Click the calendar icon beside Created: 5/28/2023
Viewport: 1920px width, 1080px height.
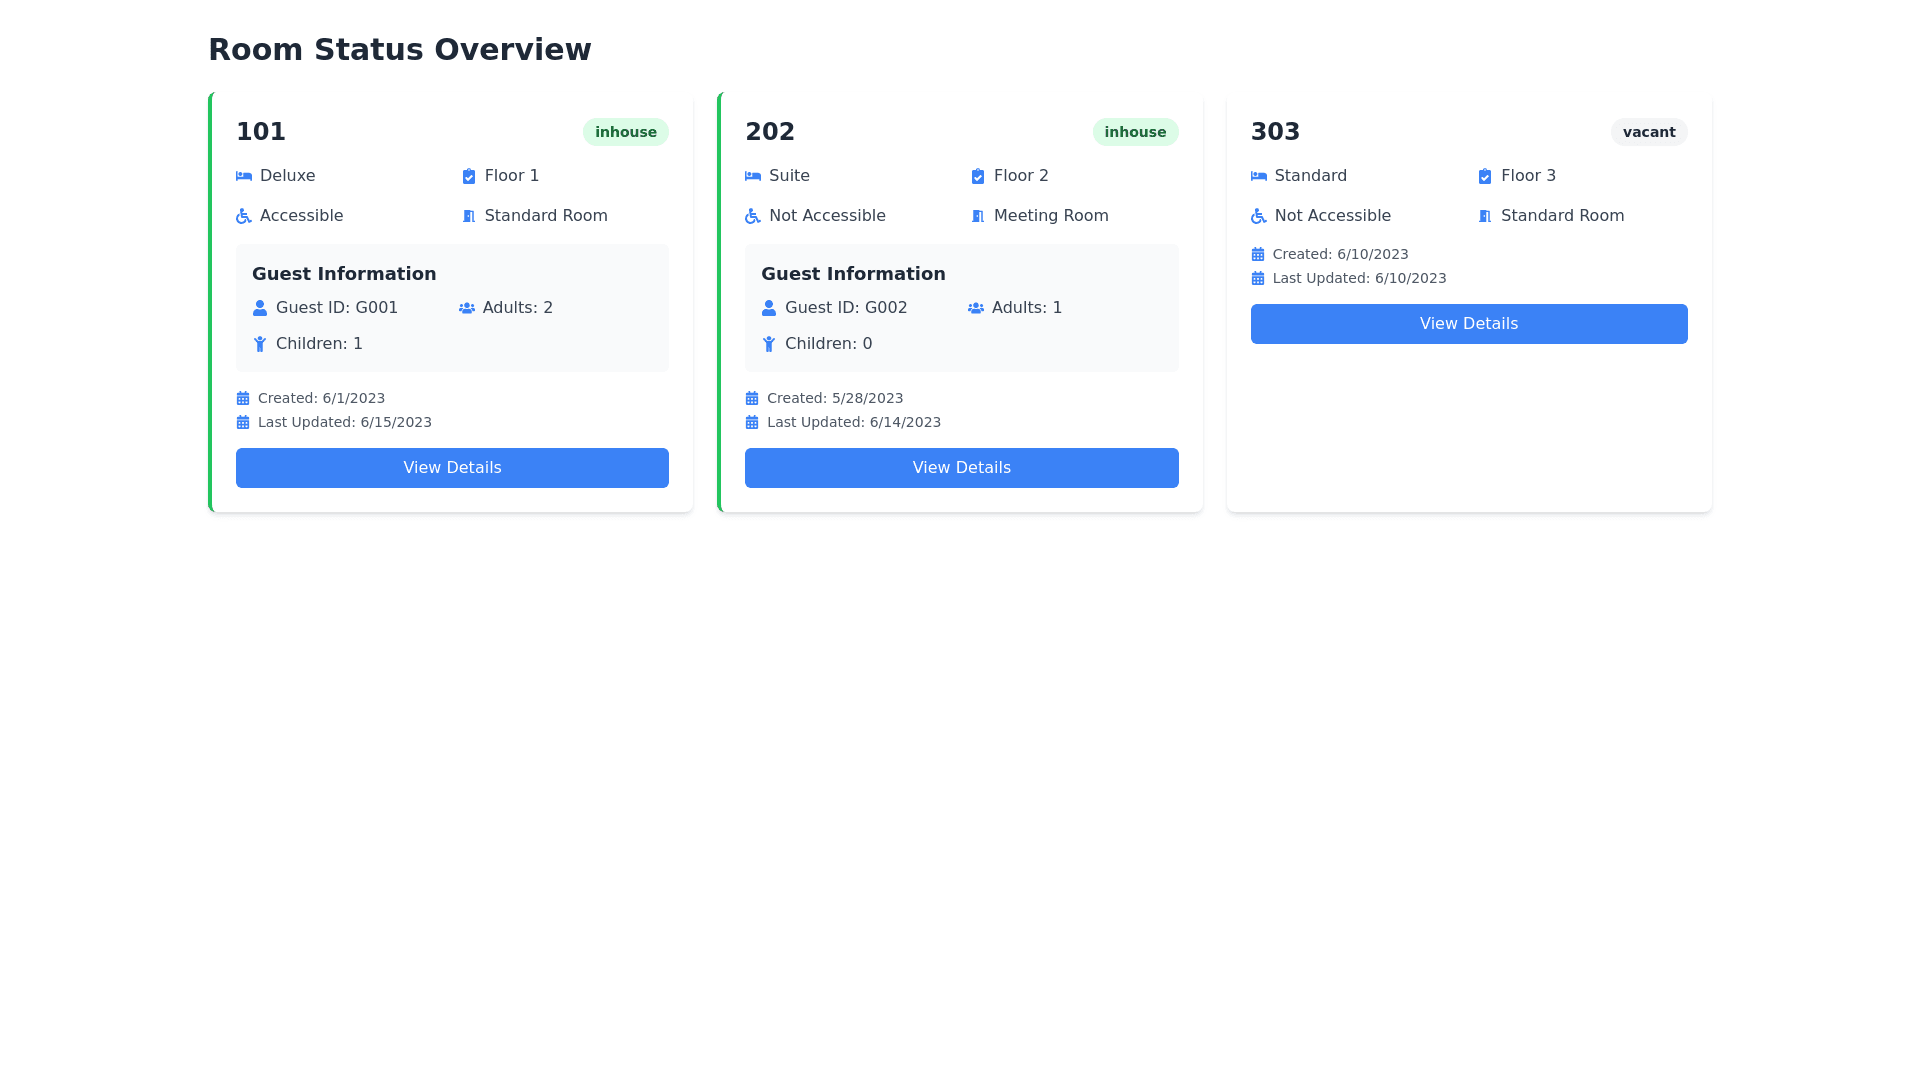click(x=751, y=398)
